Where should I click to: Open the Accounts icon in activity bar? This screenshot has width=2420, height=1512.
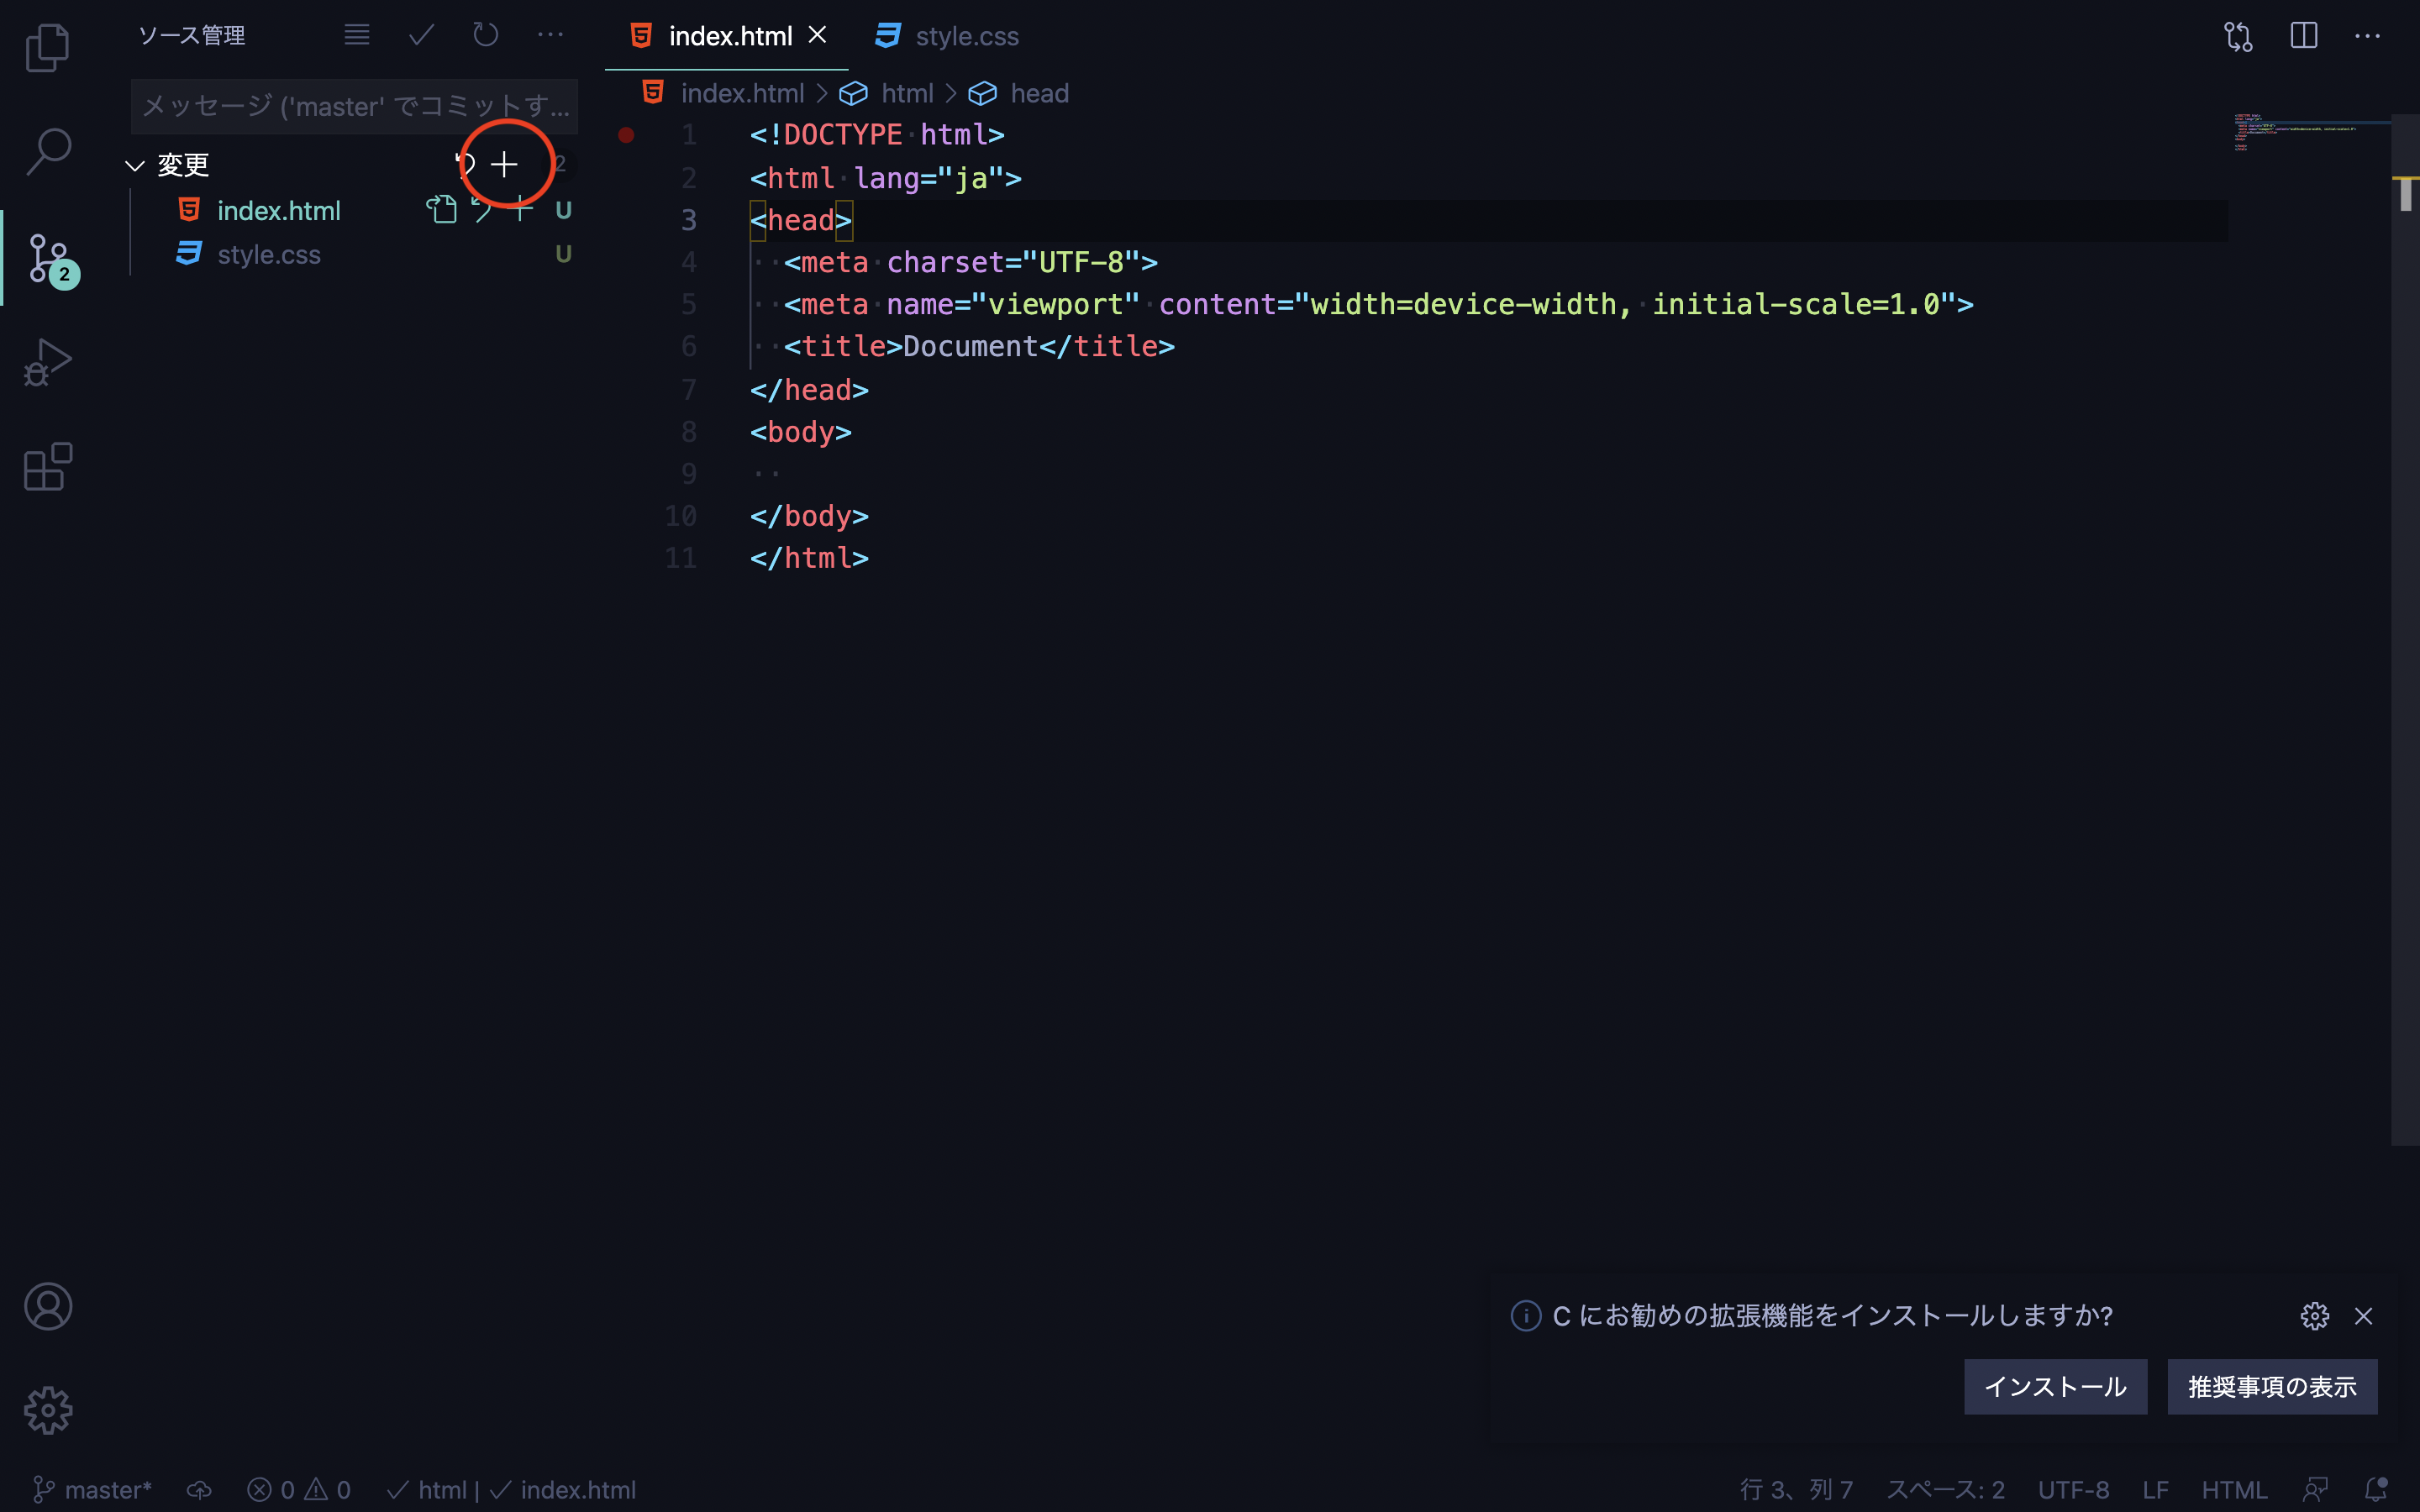(47, 1306)
